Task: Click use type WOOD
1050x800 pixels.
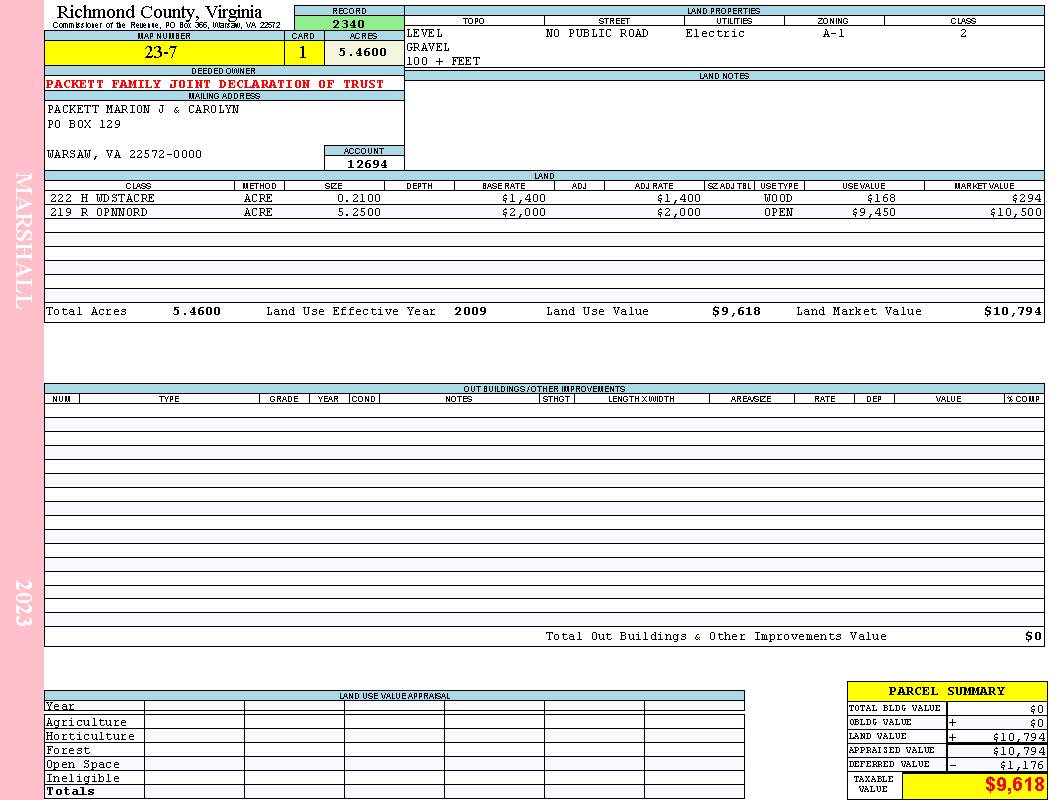Action: point(778,199)
